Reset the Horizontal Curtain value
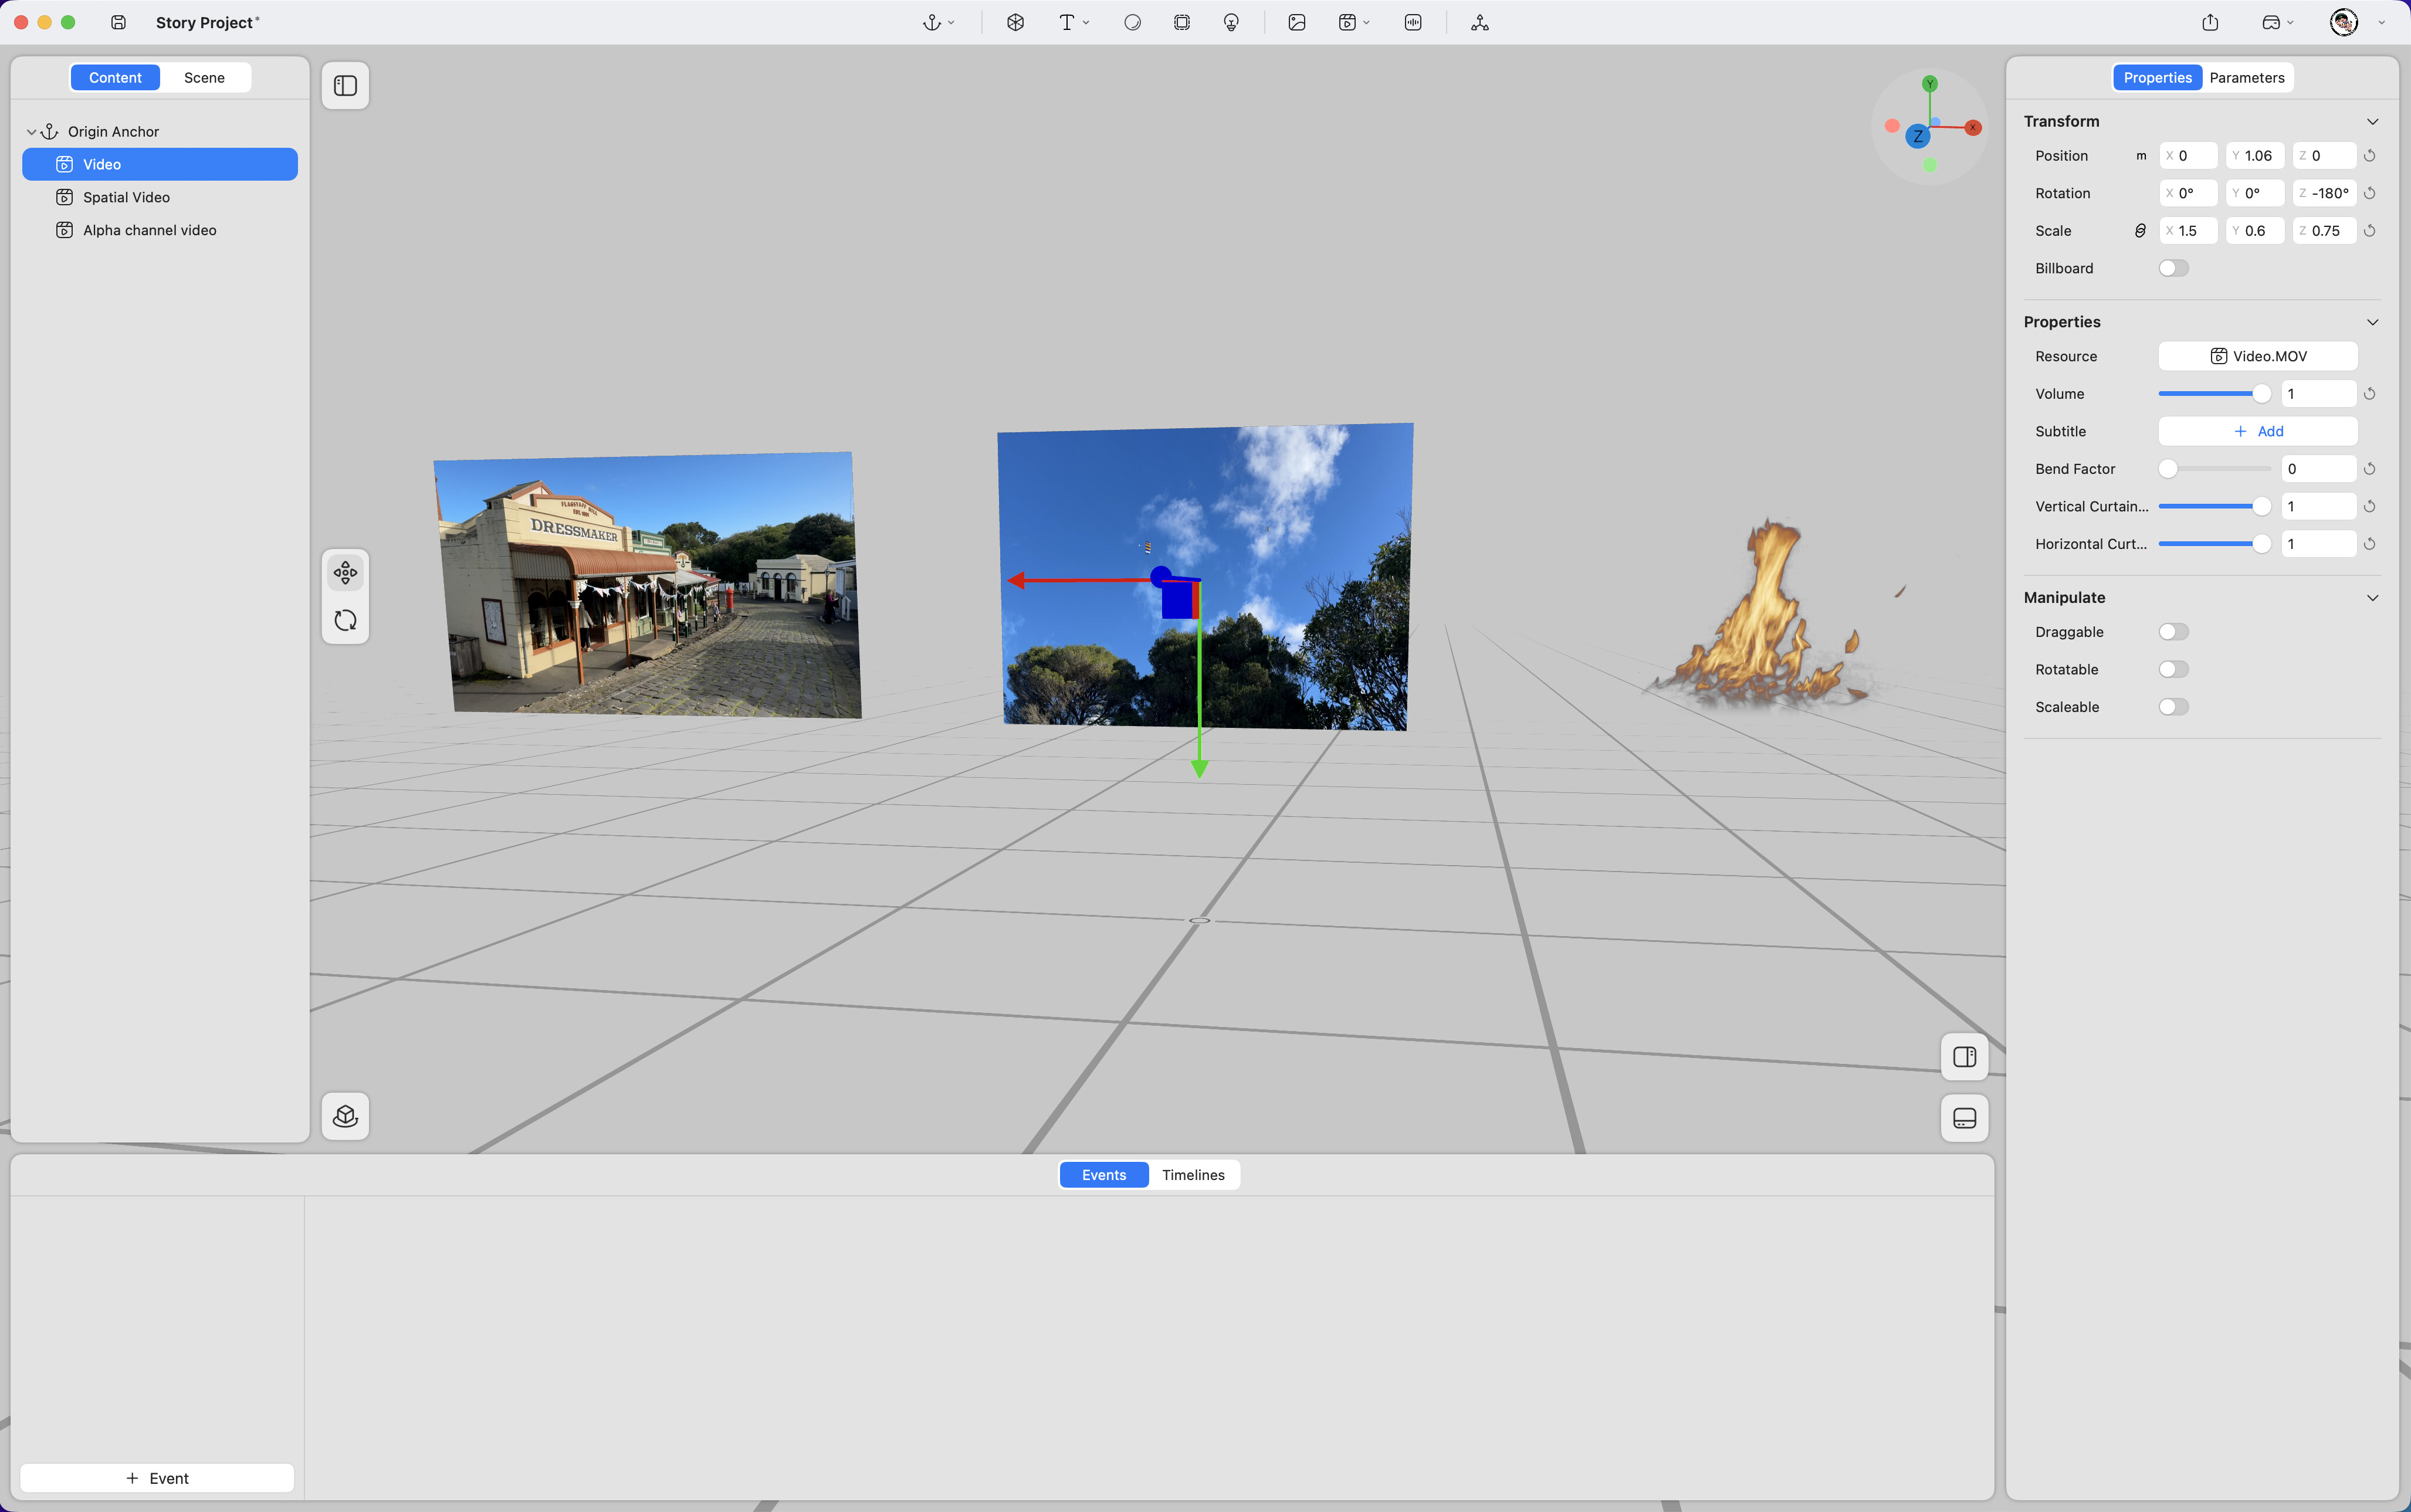 tap(2369, 544)
